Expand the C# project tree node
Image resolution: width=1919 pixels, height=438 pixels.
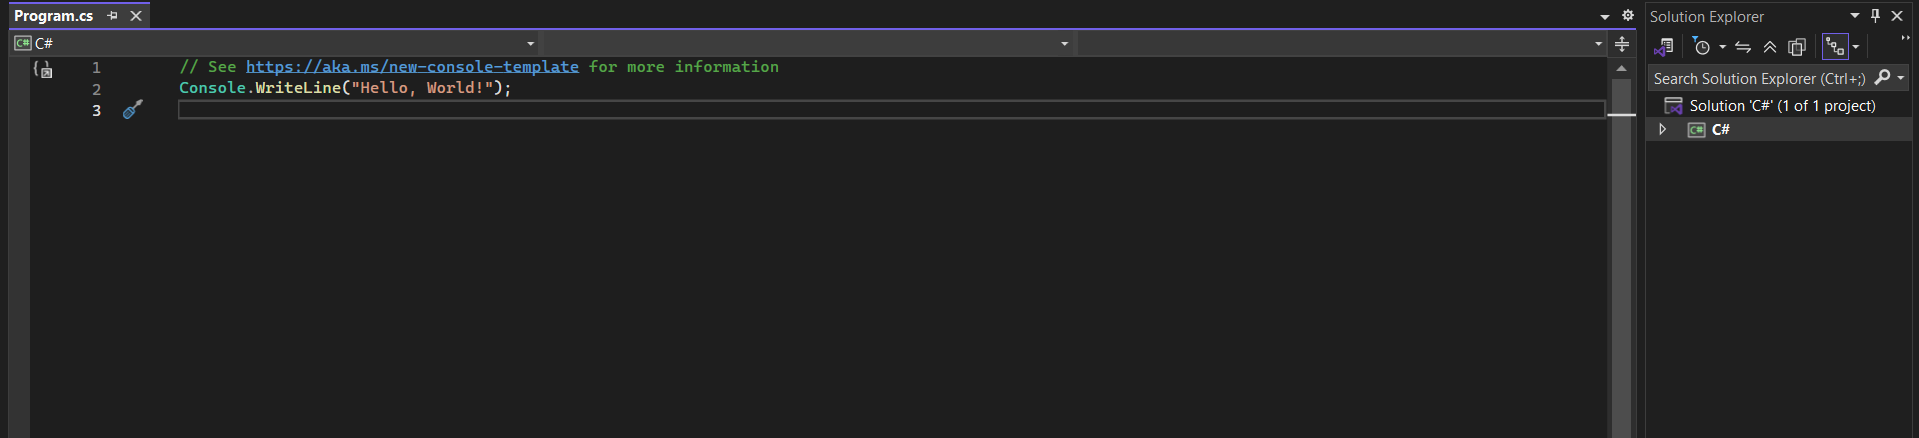(x=1662, y=130)
